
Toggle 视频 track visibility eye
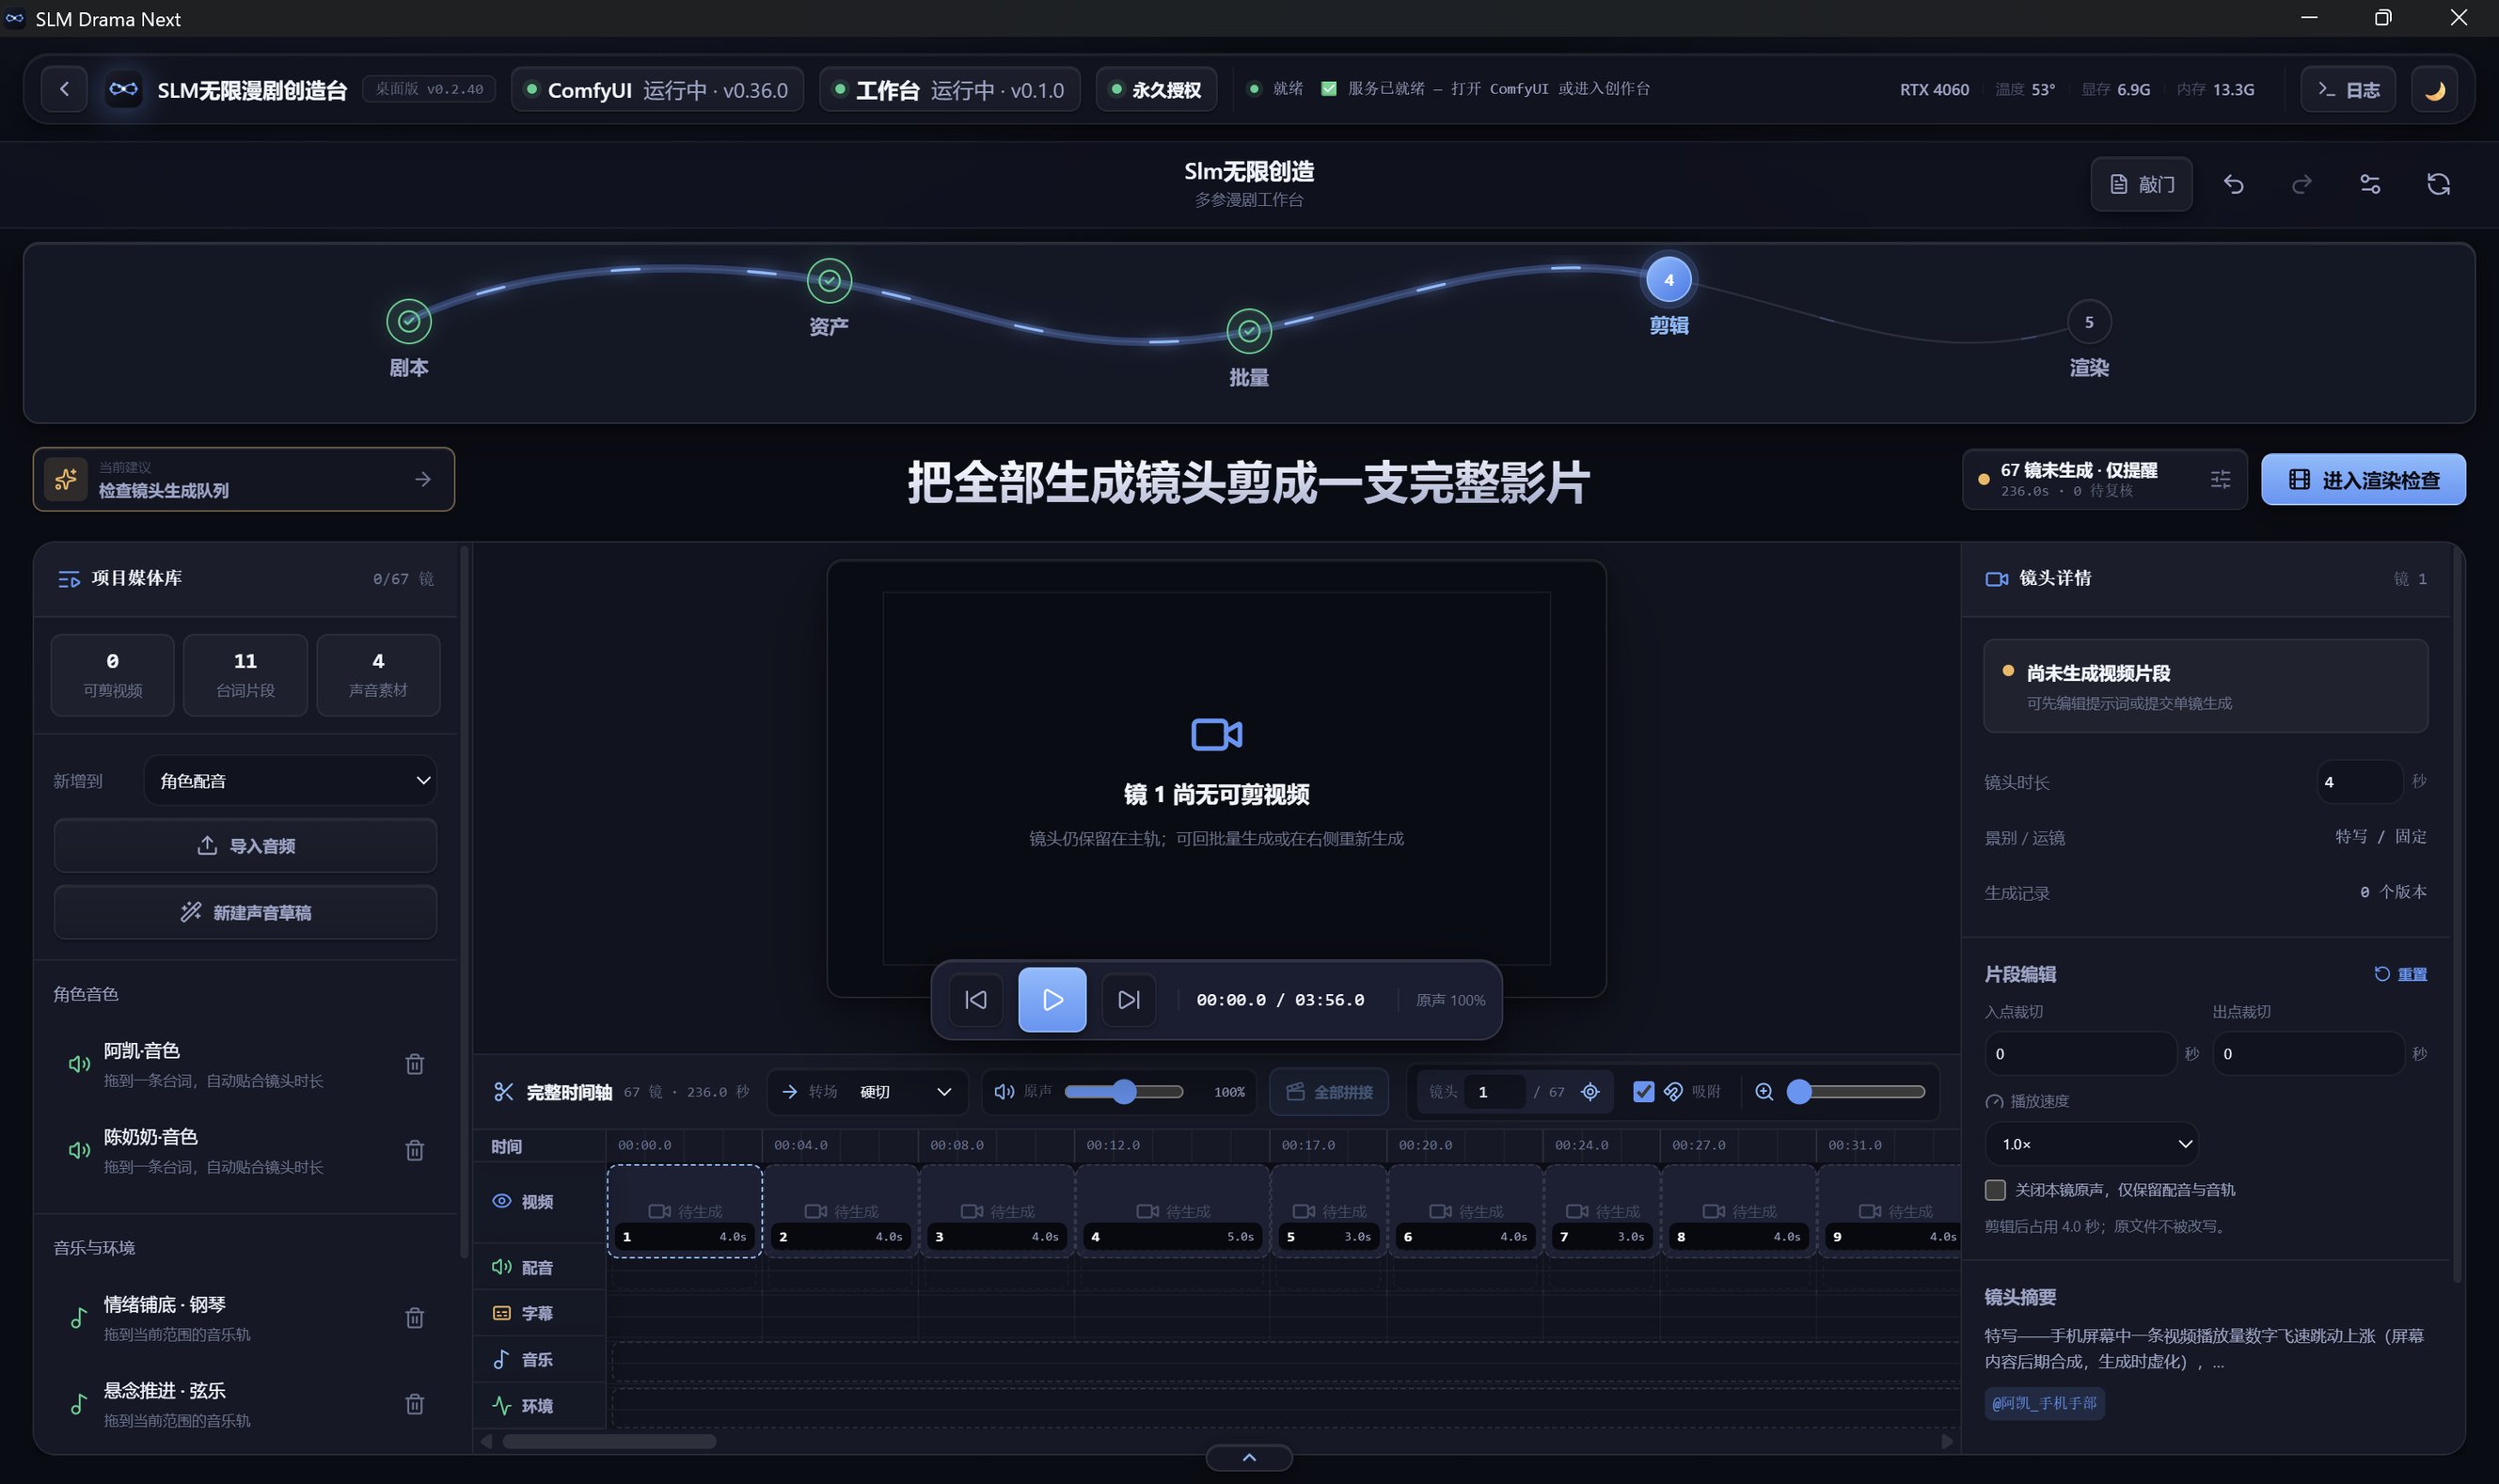coord(502,1200)
